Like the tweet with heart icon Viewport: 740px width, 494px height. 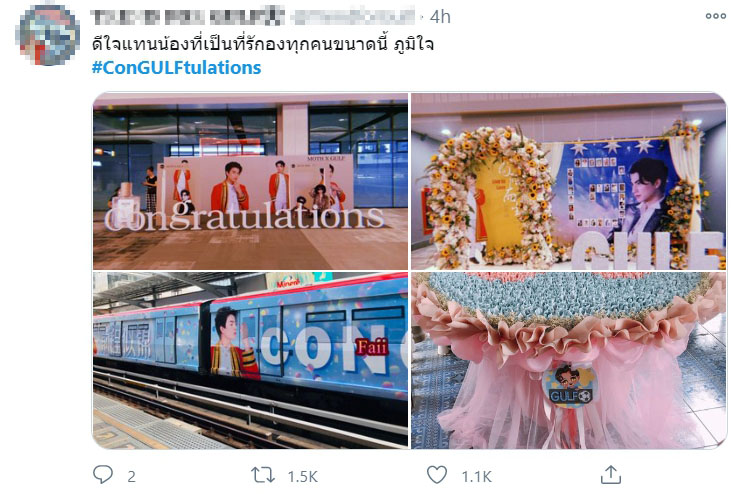click(437, 475)
